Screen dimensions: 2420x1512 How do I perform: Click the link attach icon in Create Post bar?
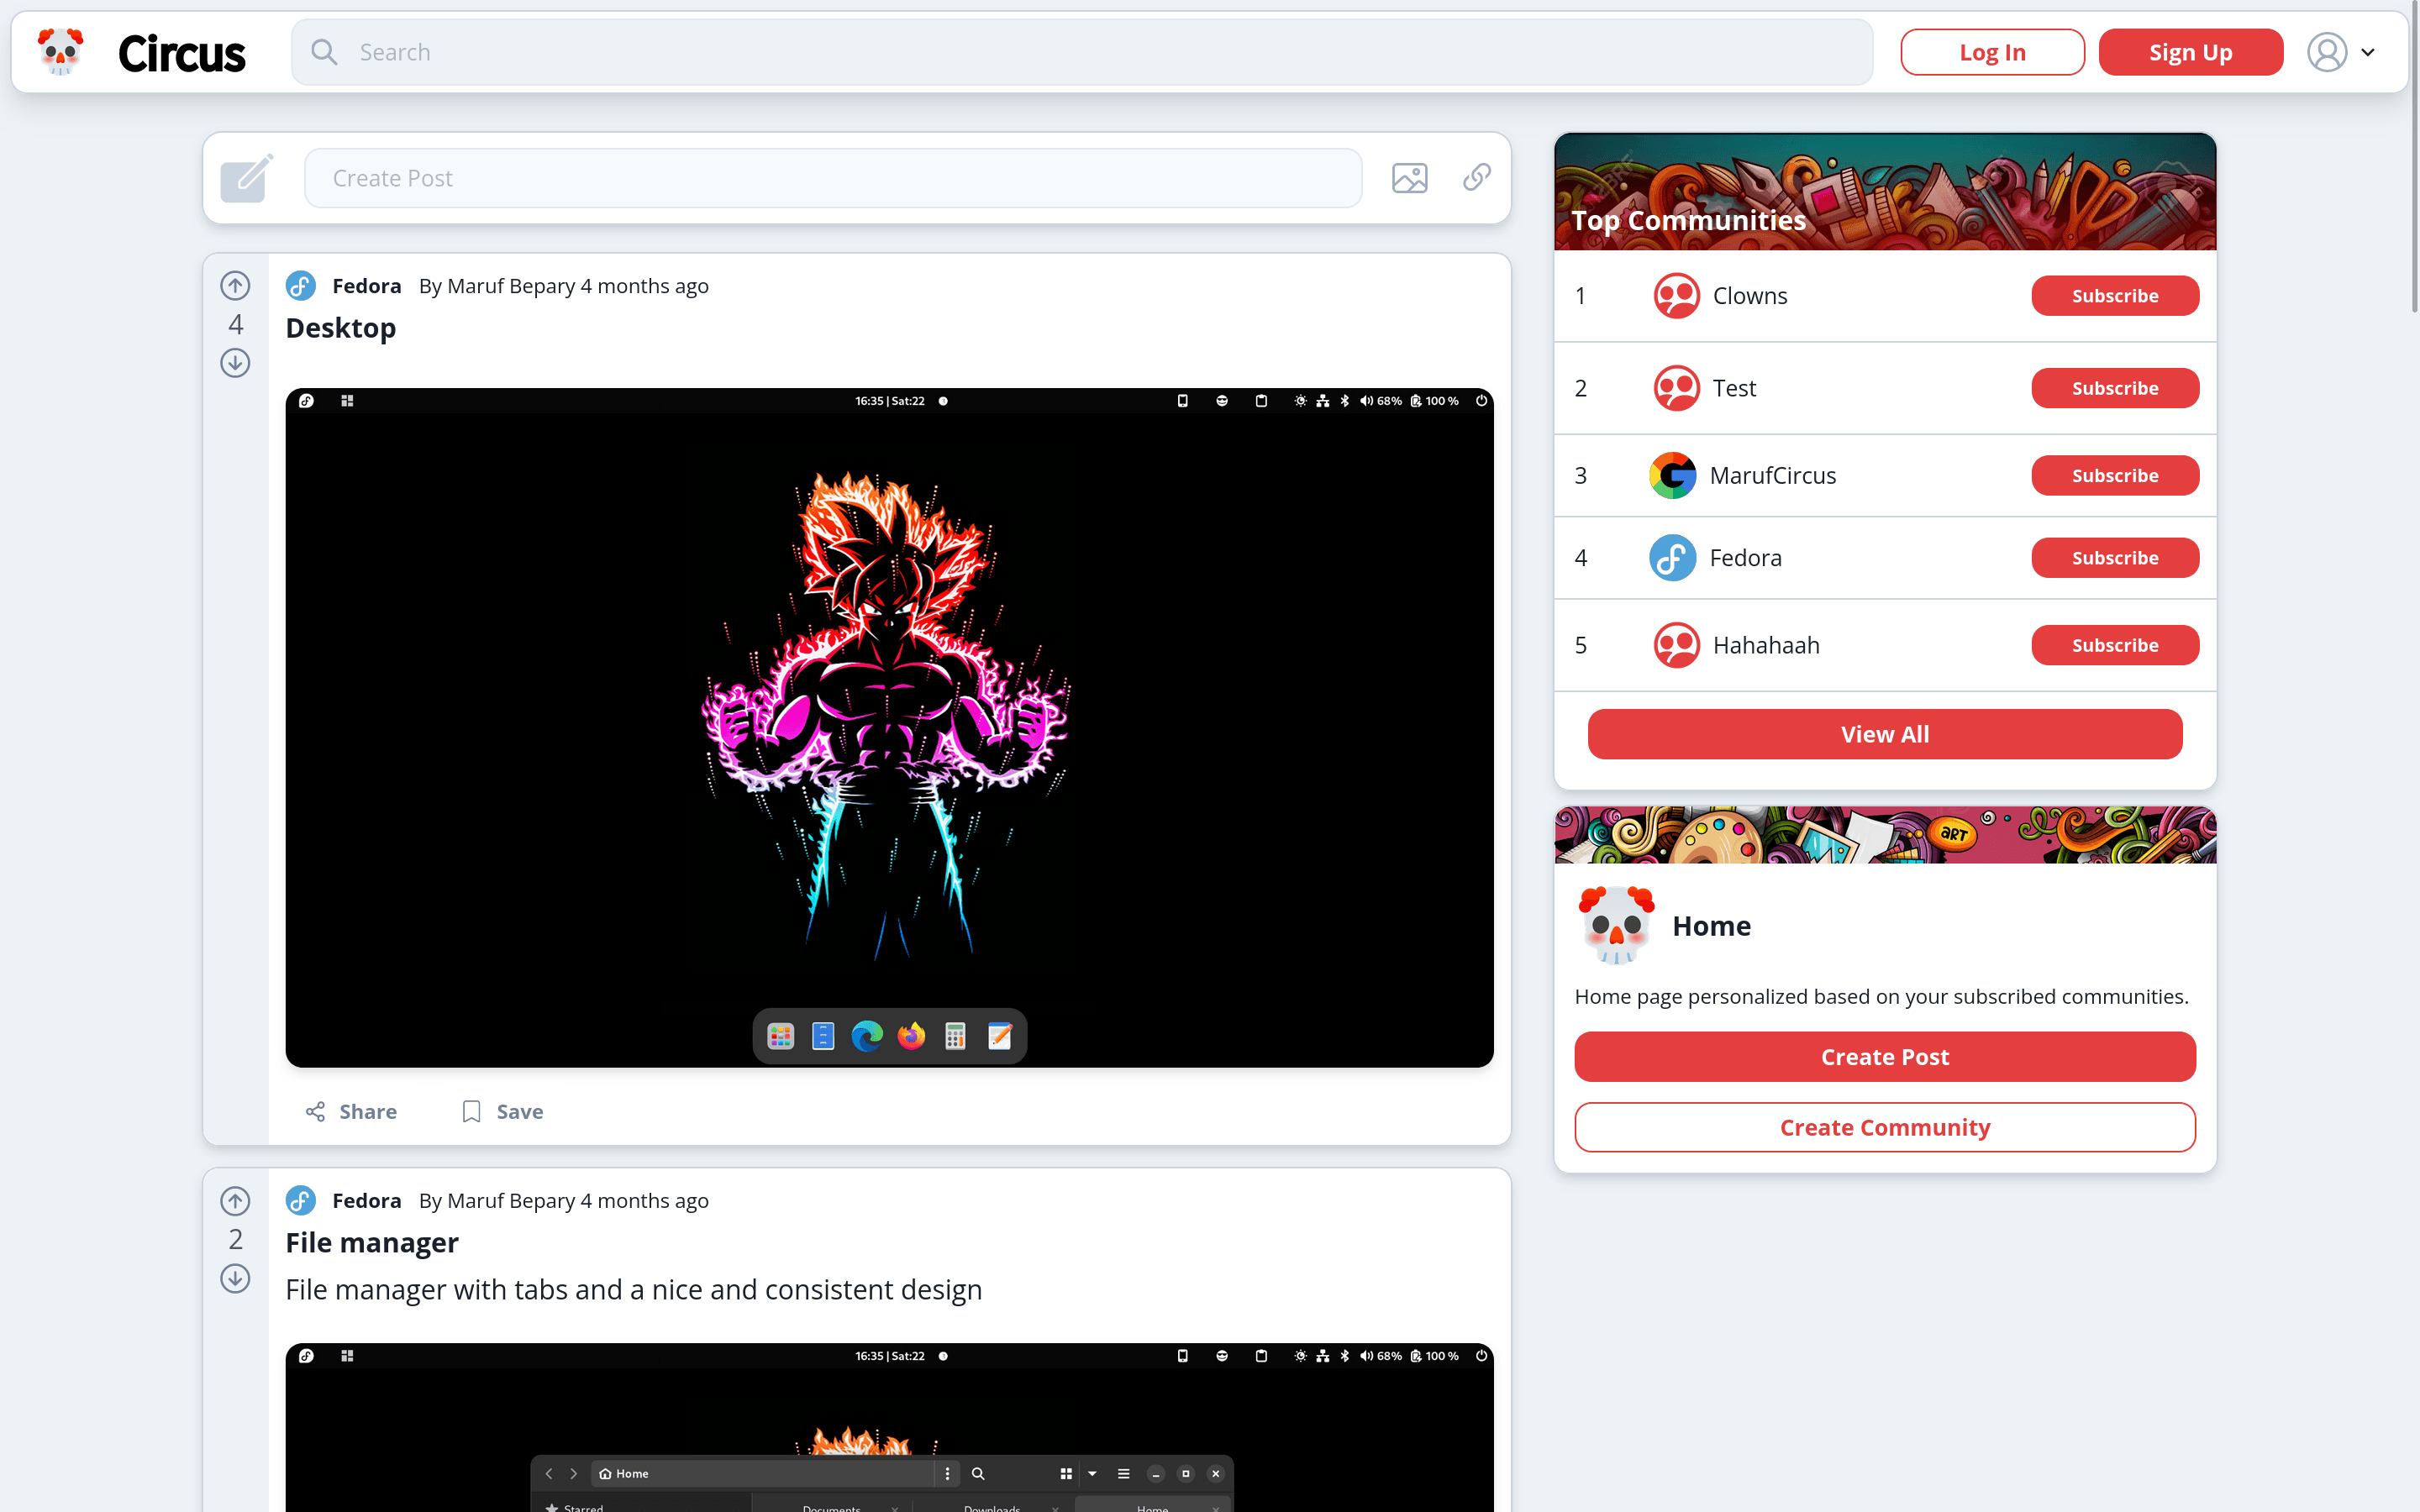1477,177
